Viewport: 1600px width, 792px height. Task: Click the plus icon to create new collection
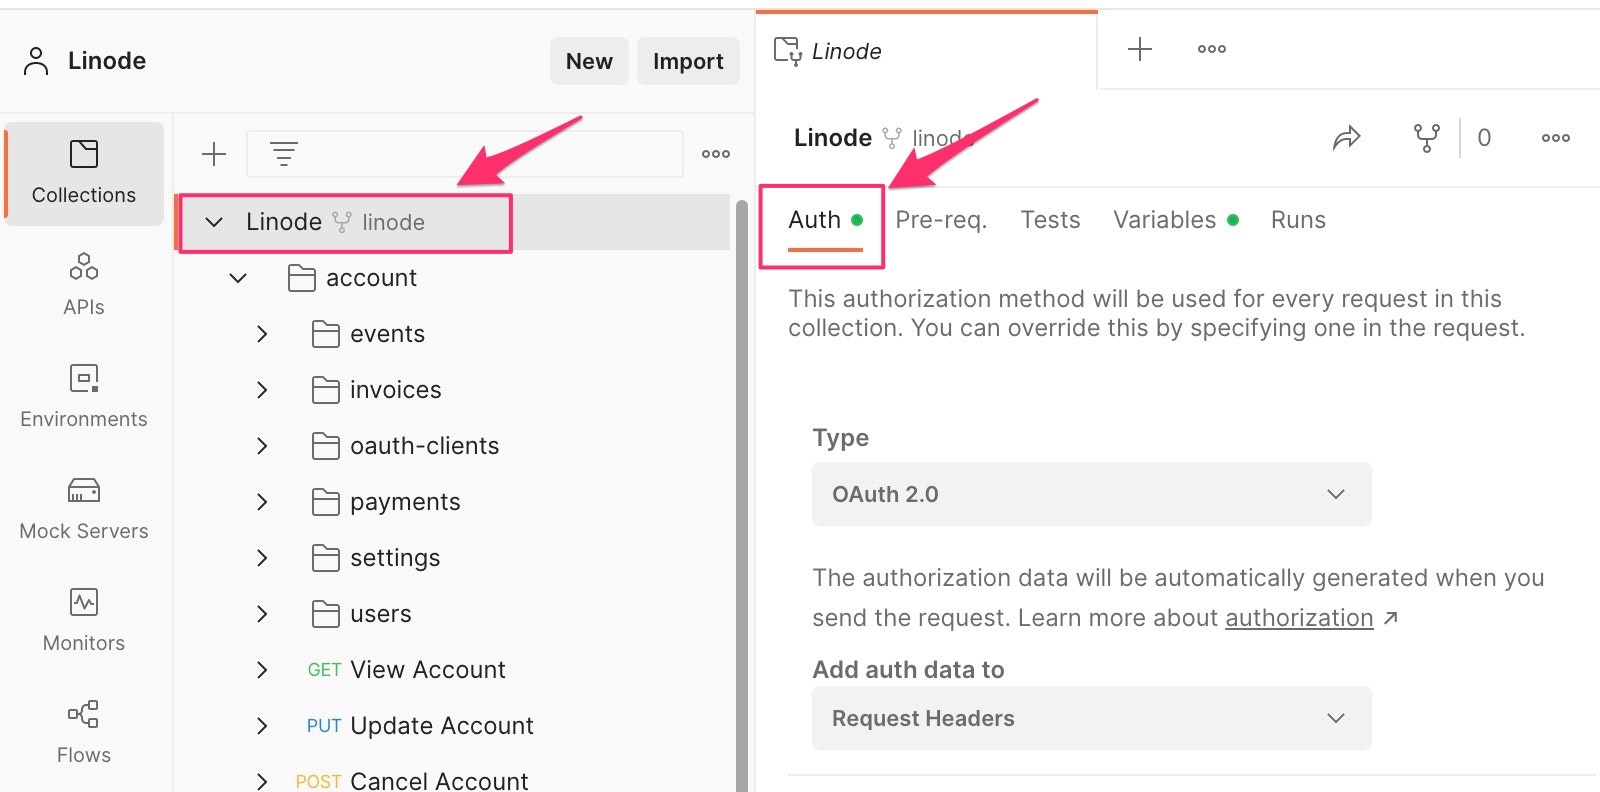[214, 154]
